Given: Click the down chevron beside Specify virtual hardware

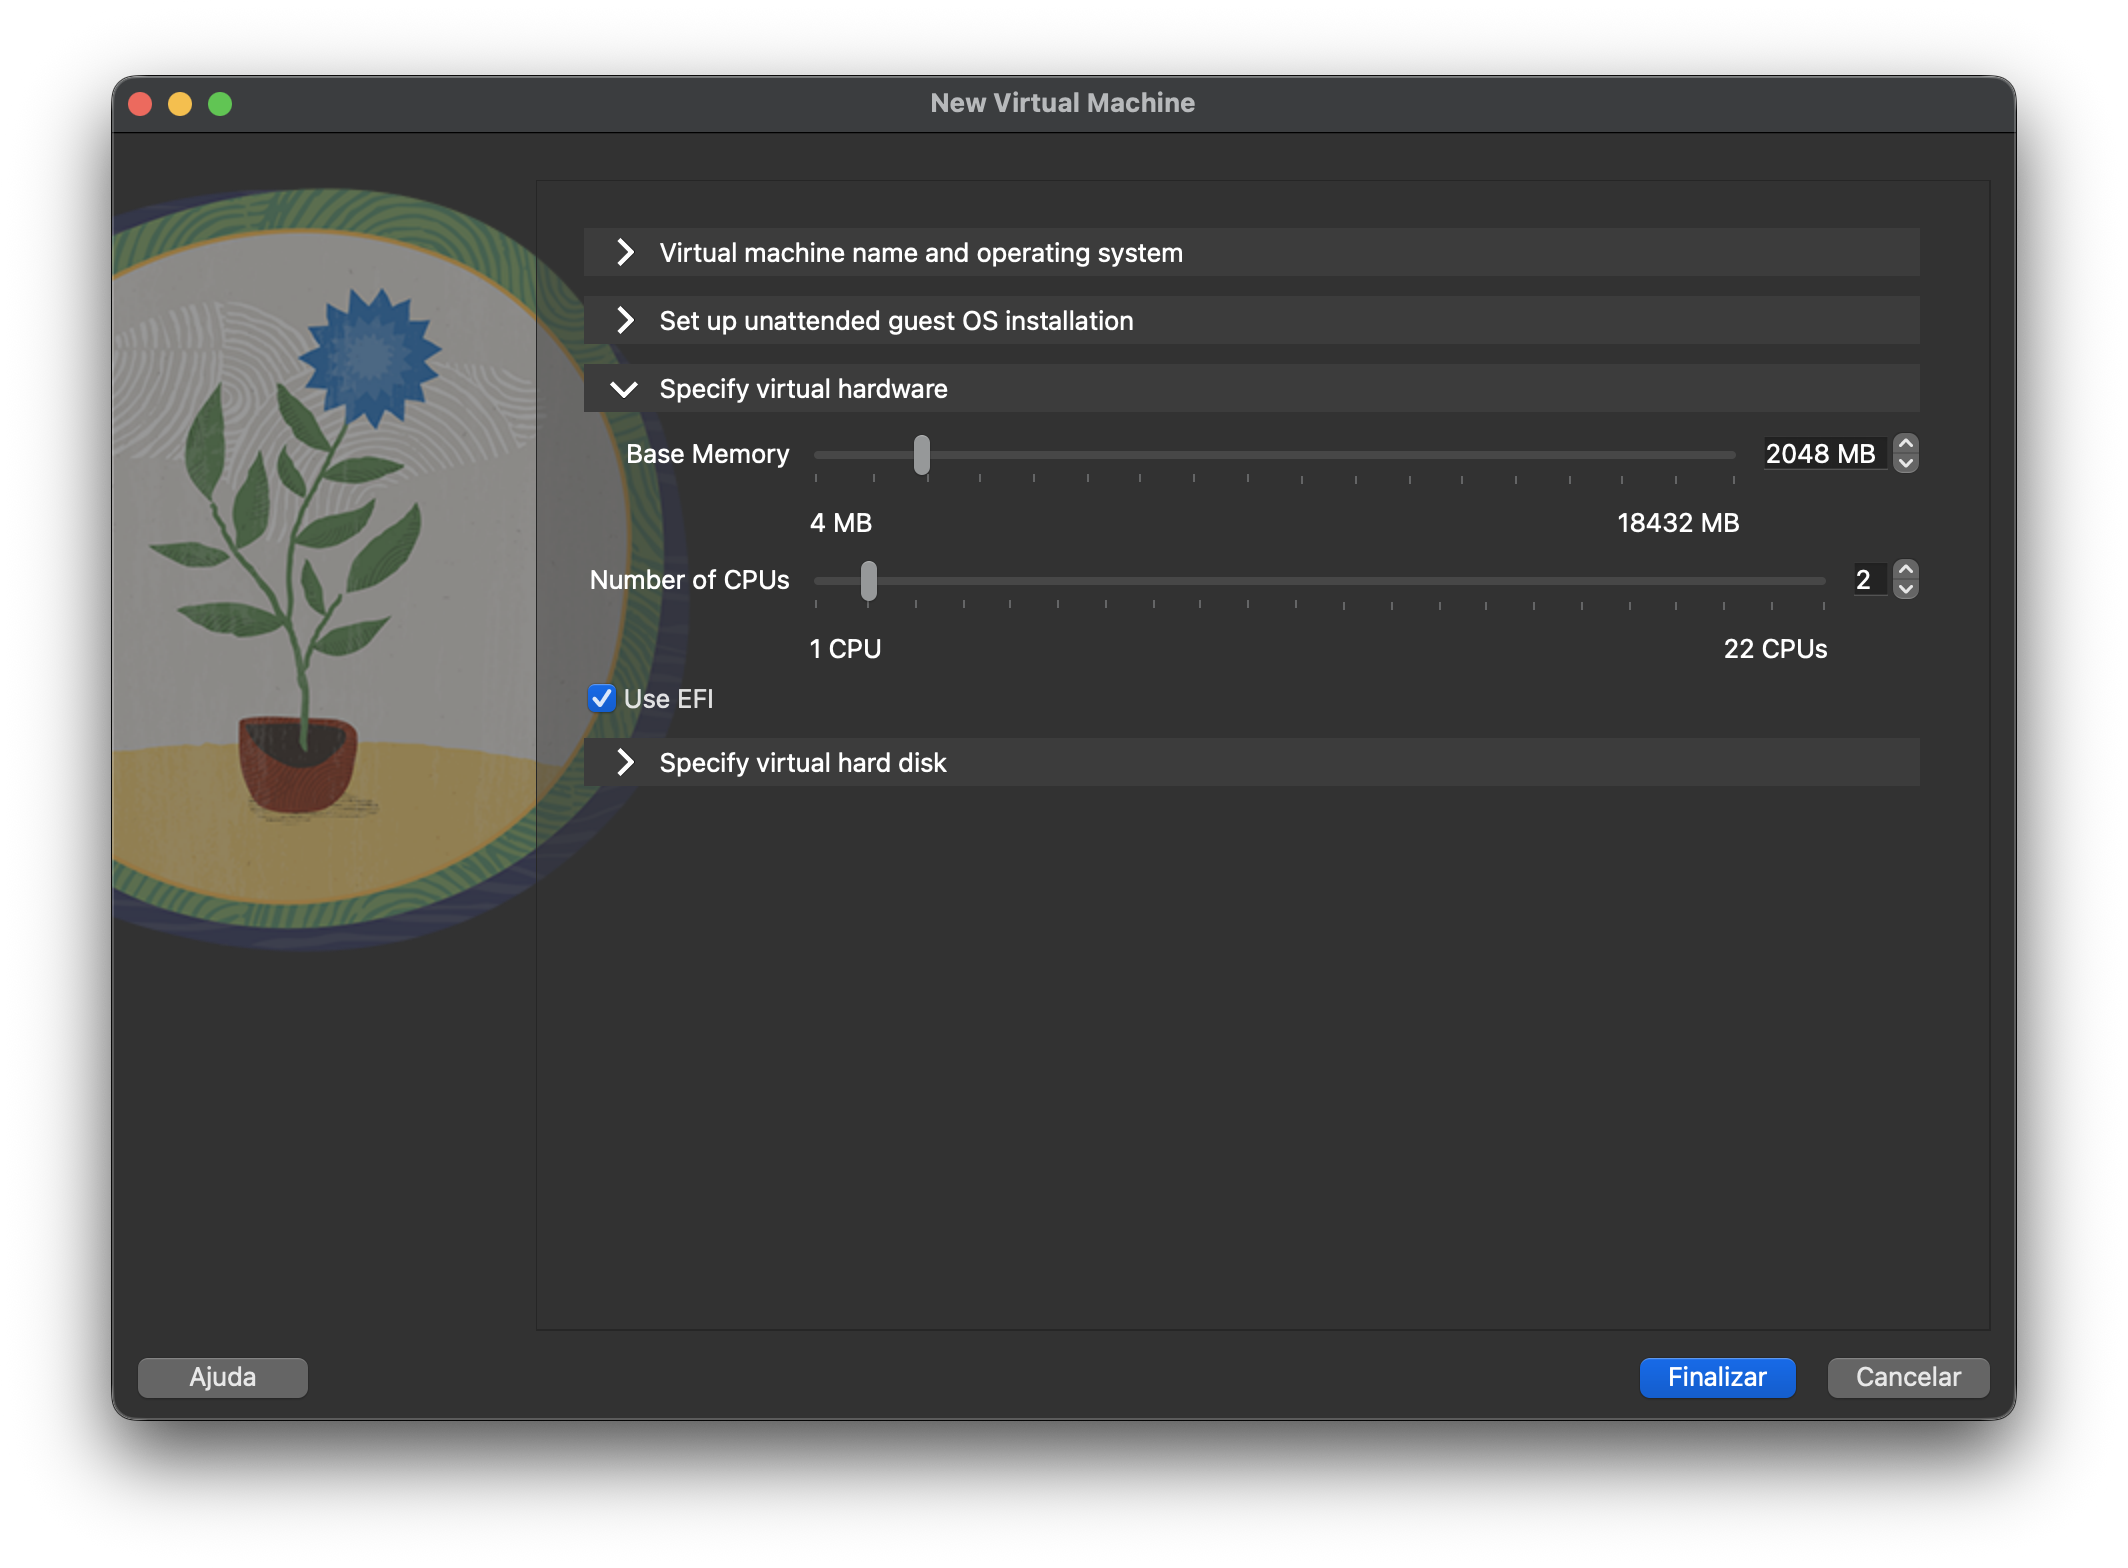Looking at the screenshot, I should point(624,389).
